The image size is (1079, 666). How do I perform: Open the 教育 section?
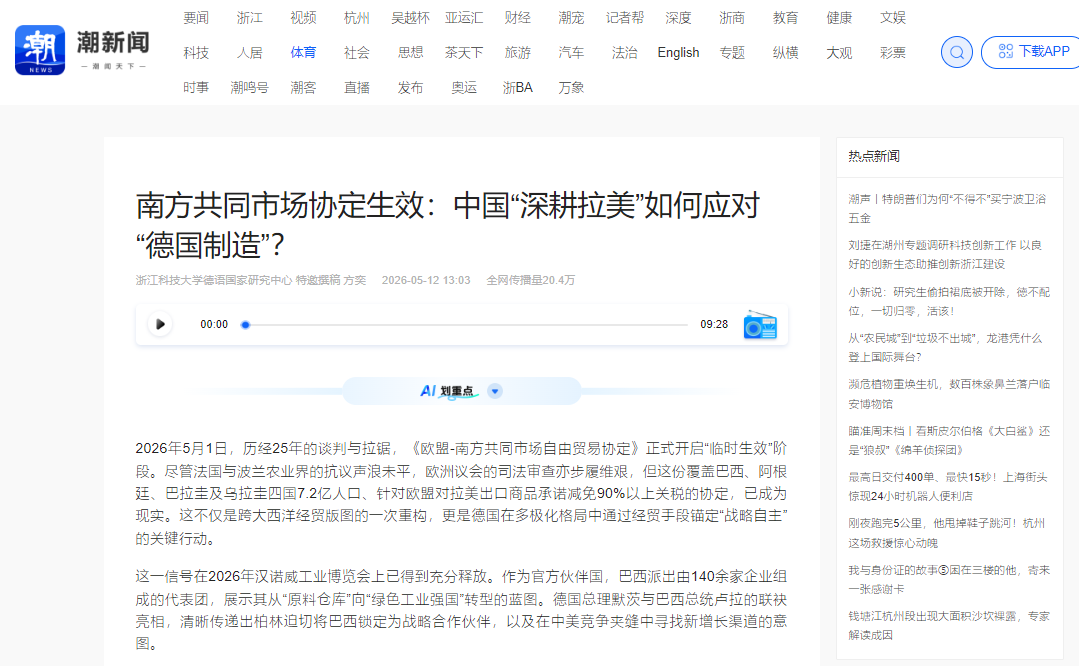click(785, 18)
